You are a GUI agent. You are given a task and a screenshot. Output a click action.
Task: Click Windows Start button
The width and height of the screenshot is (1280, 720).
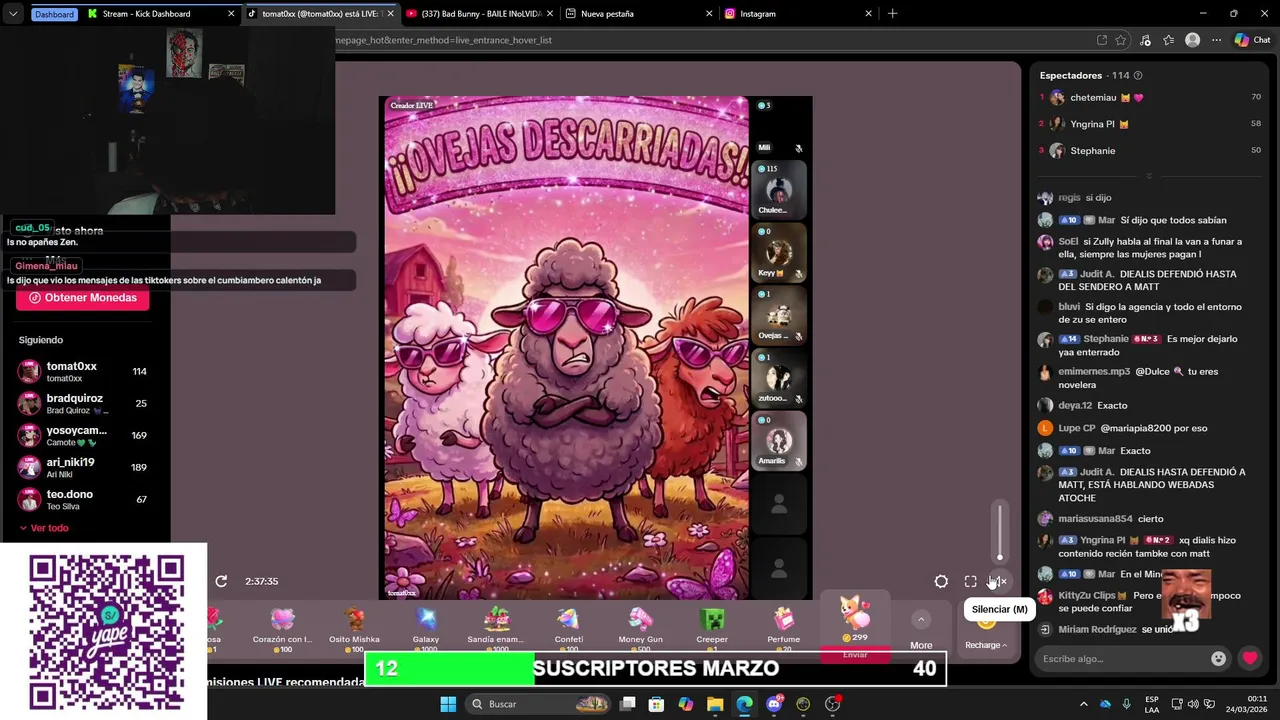(448, 704)
